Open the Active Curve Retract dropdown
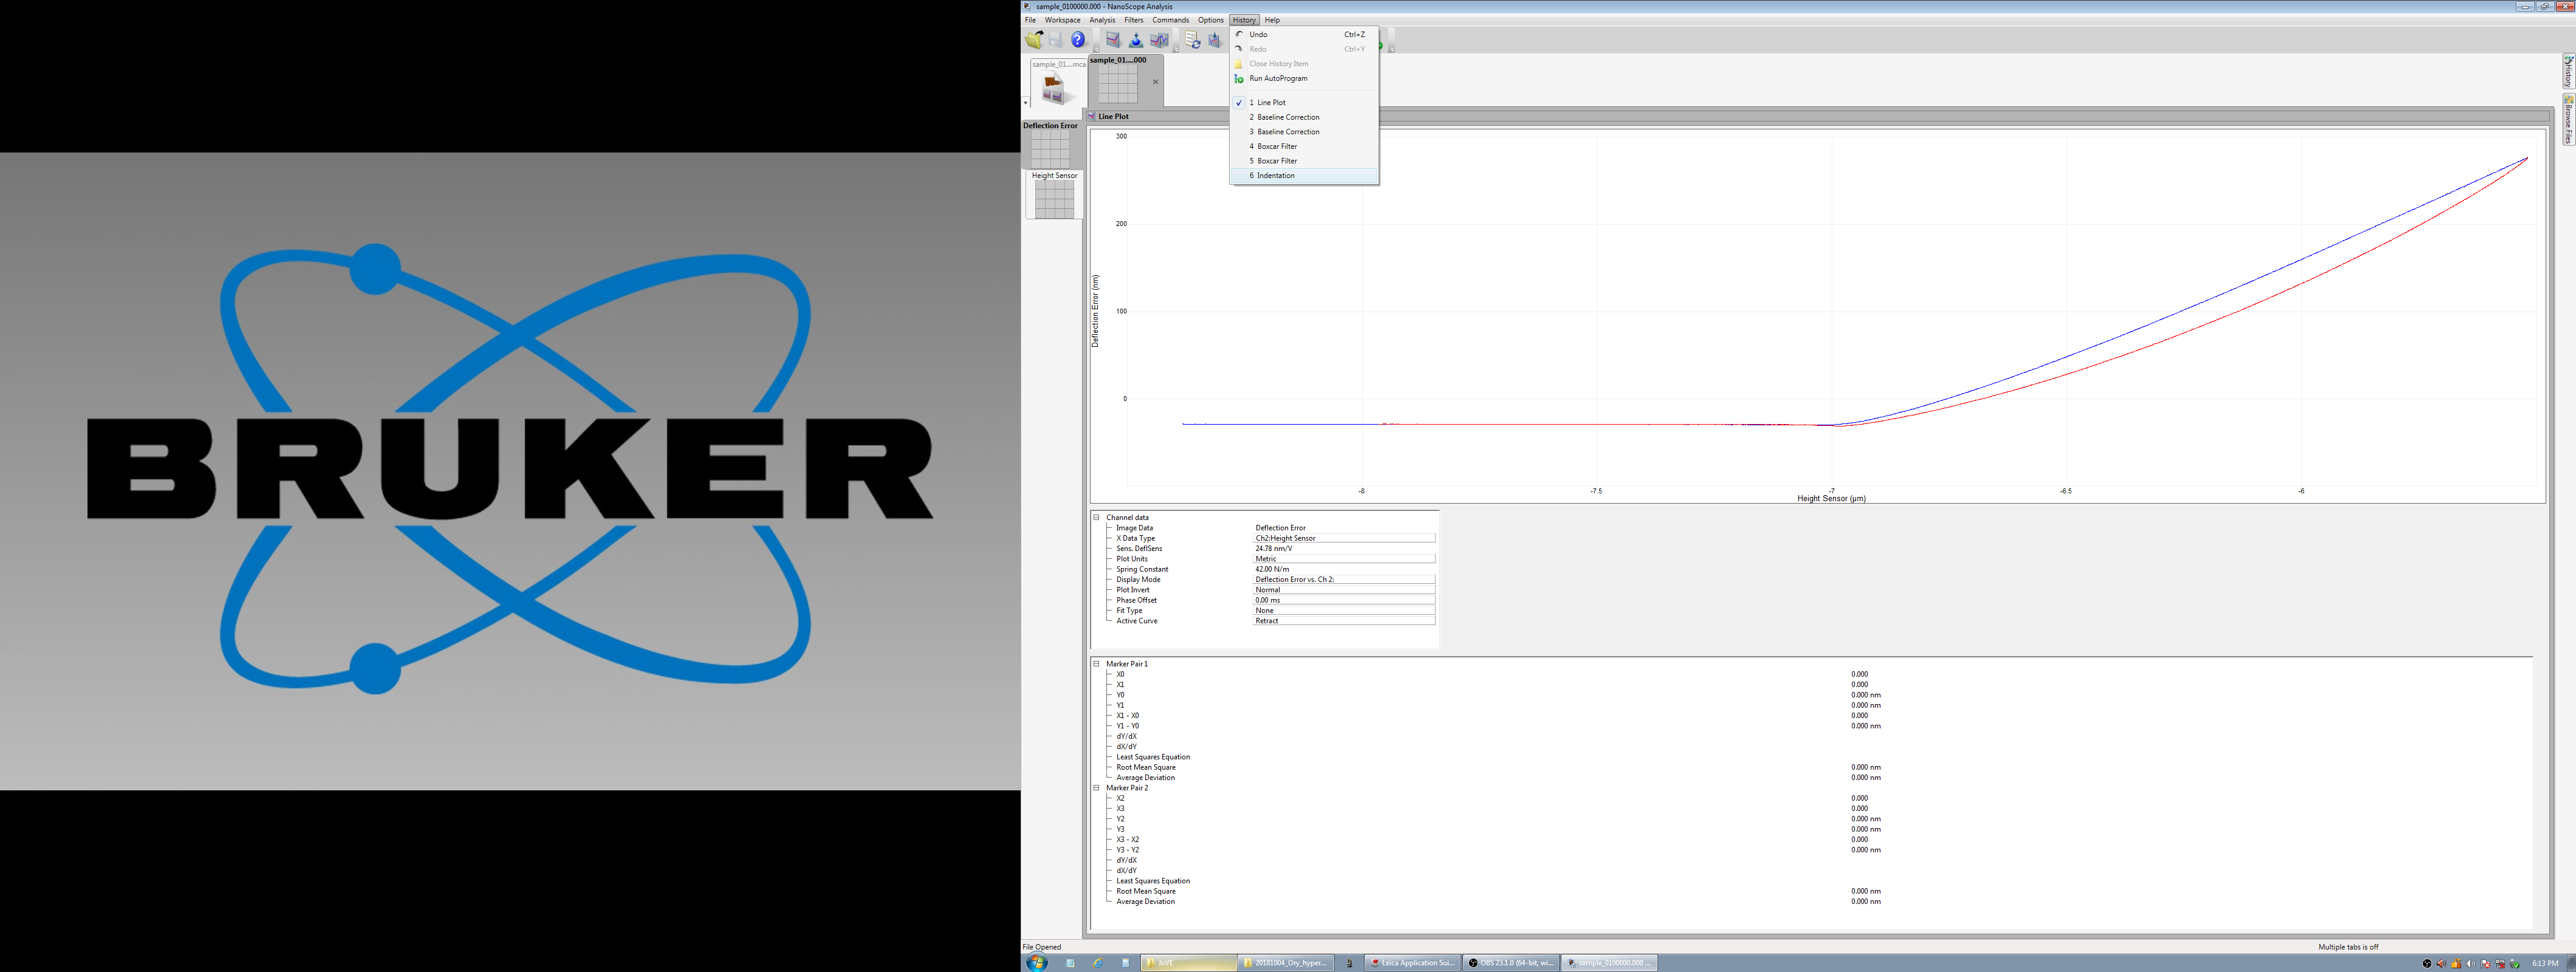This screenshot has height=972, width=2576. 1343,621
